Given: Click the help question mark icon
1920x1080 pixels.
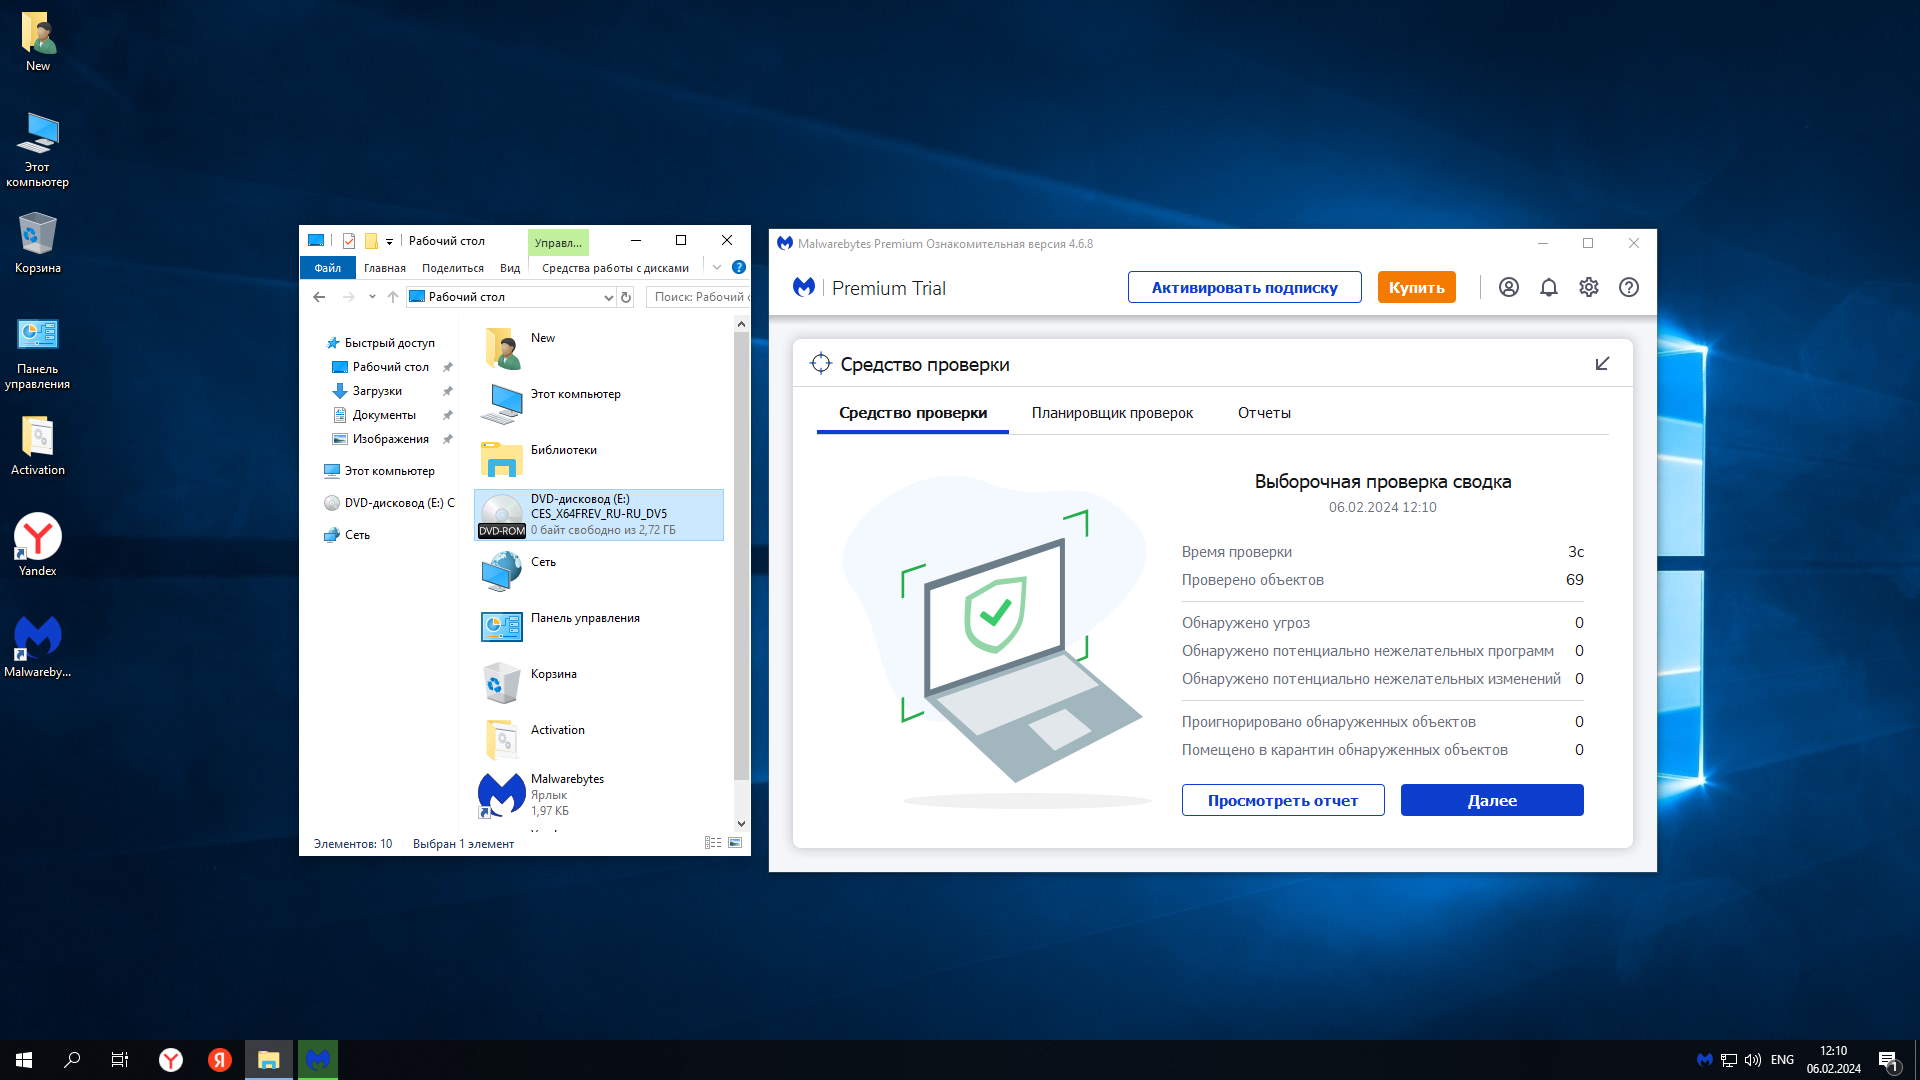Looking at the screenshot, I should (x=1629, y=288).
